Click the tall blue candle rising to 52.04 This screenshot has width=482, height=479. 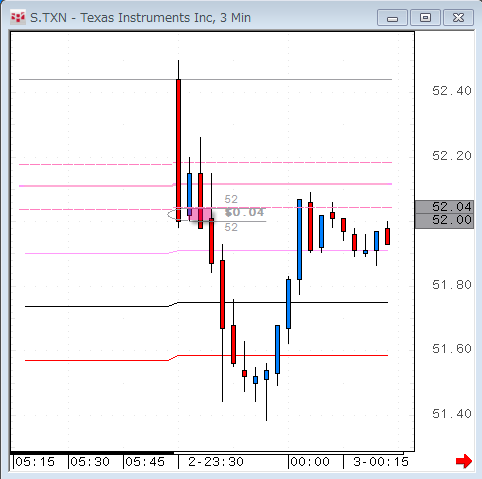[x=299, y=239]
